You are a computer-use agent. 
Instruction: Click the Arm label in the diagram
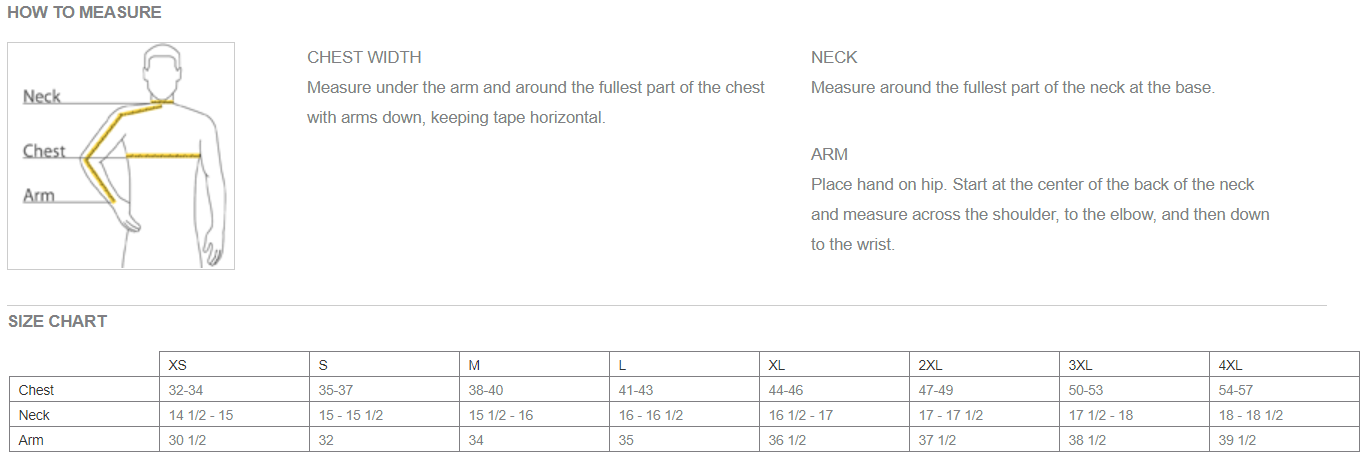pyautogui.click(x=39, y=196)
